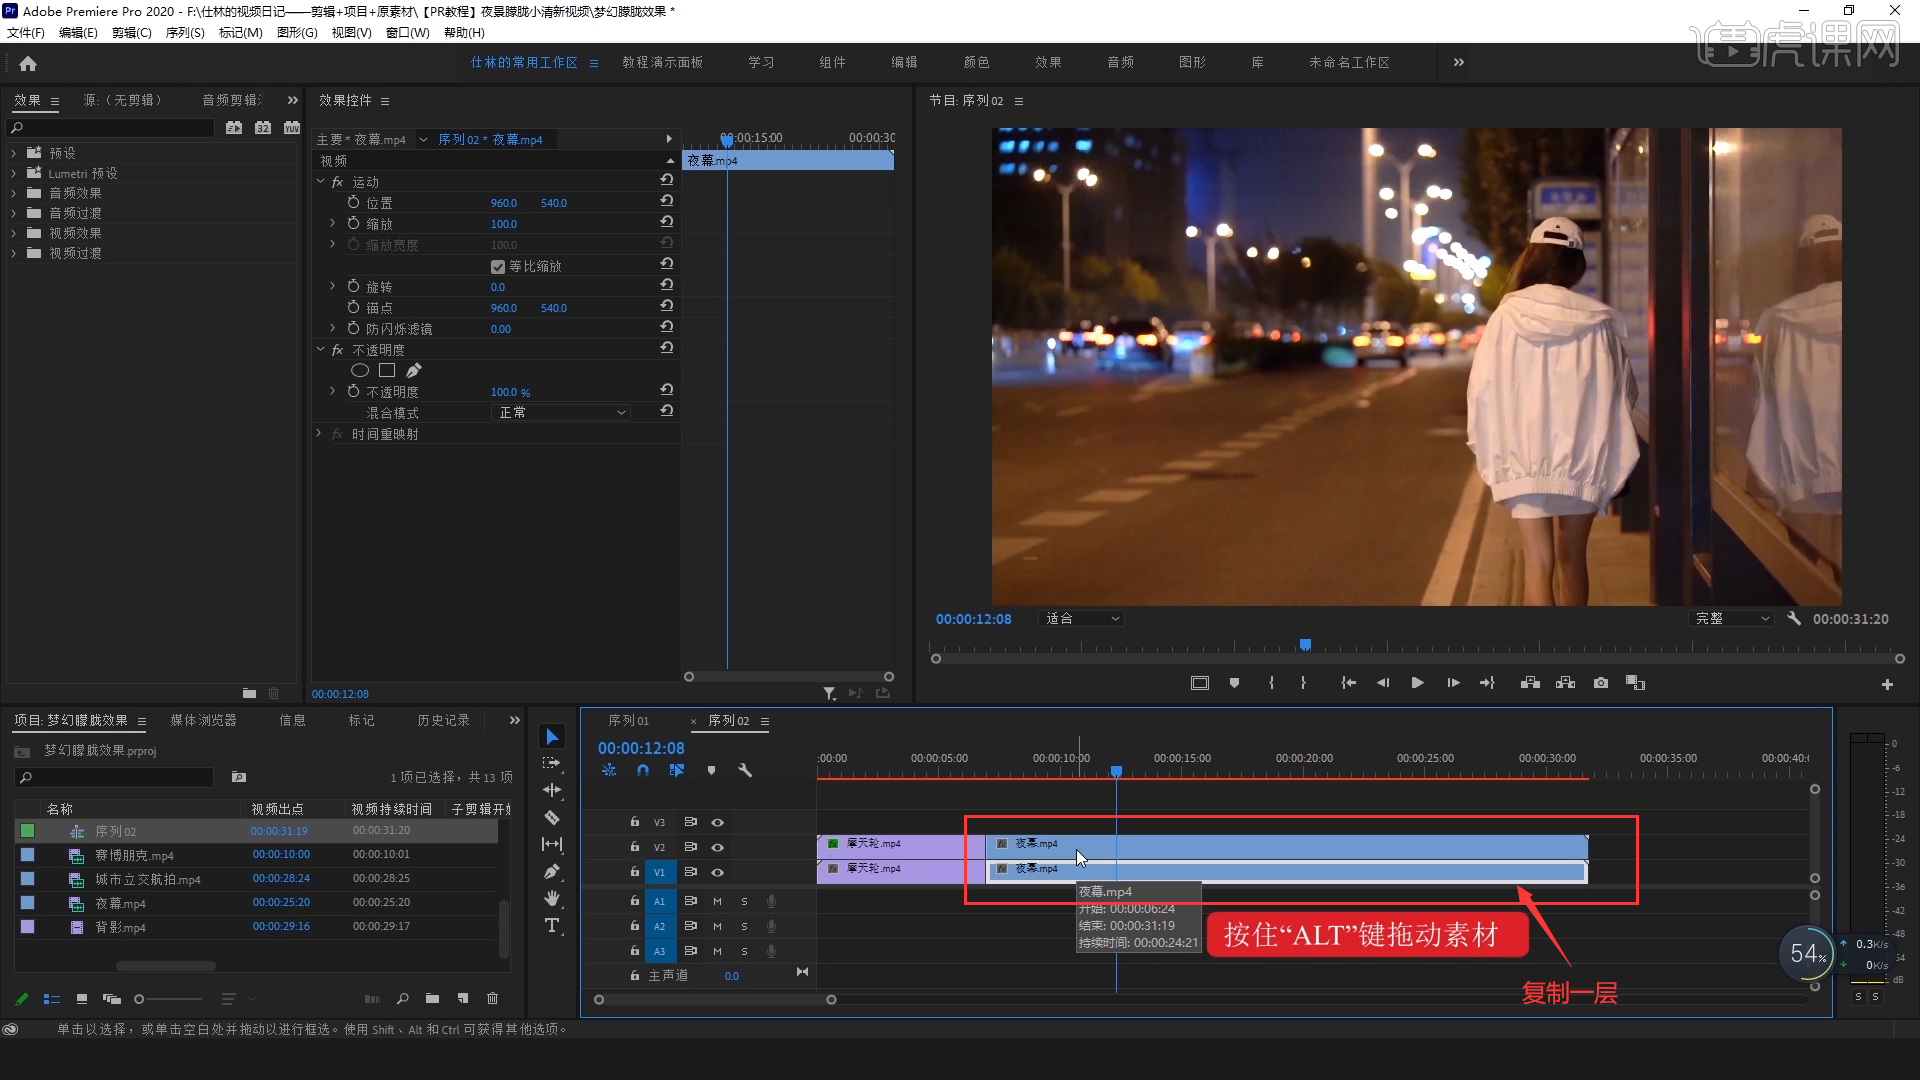The image size is (1920, 1080).
Task: Open the 序列(S) menu
Action: 185,33
